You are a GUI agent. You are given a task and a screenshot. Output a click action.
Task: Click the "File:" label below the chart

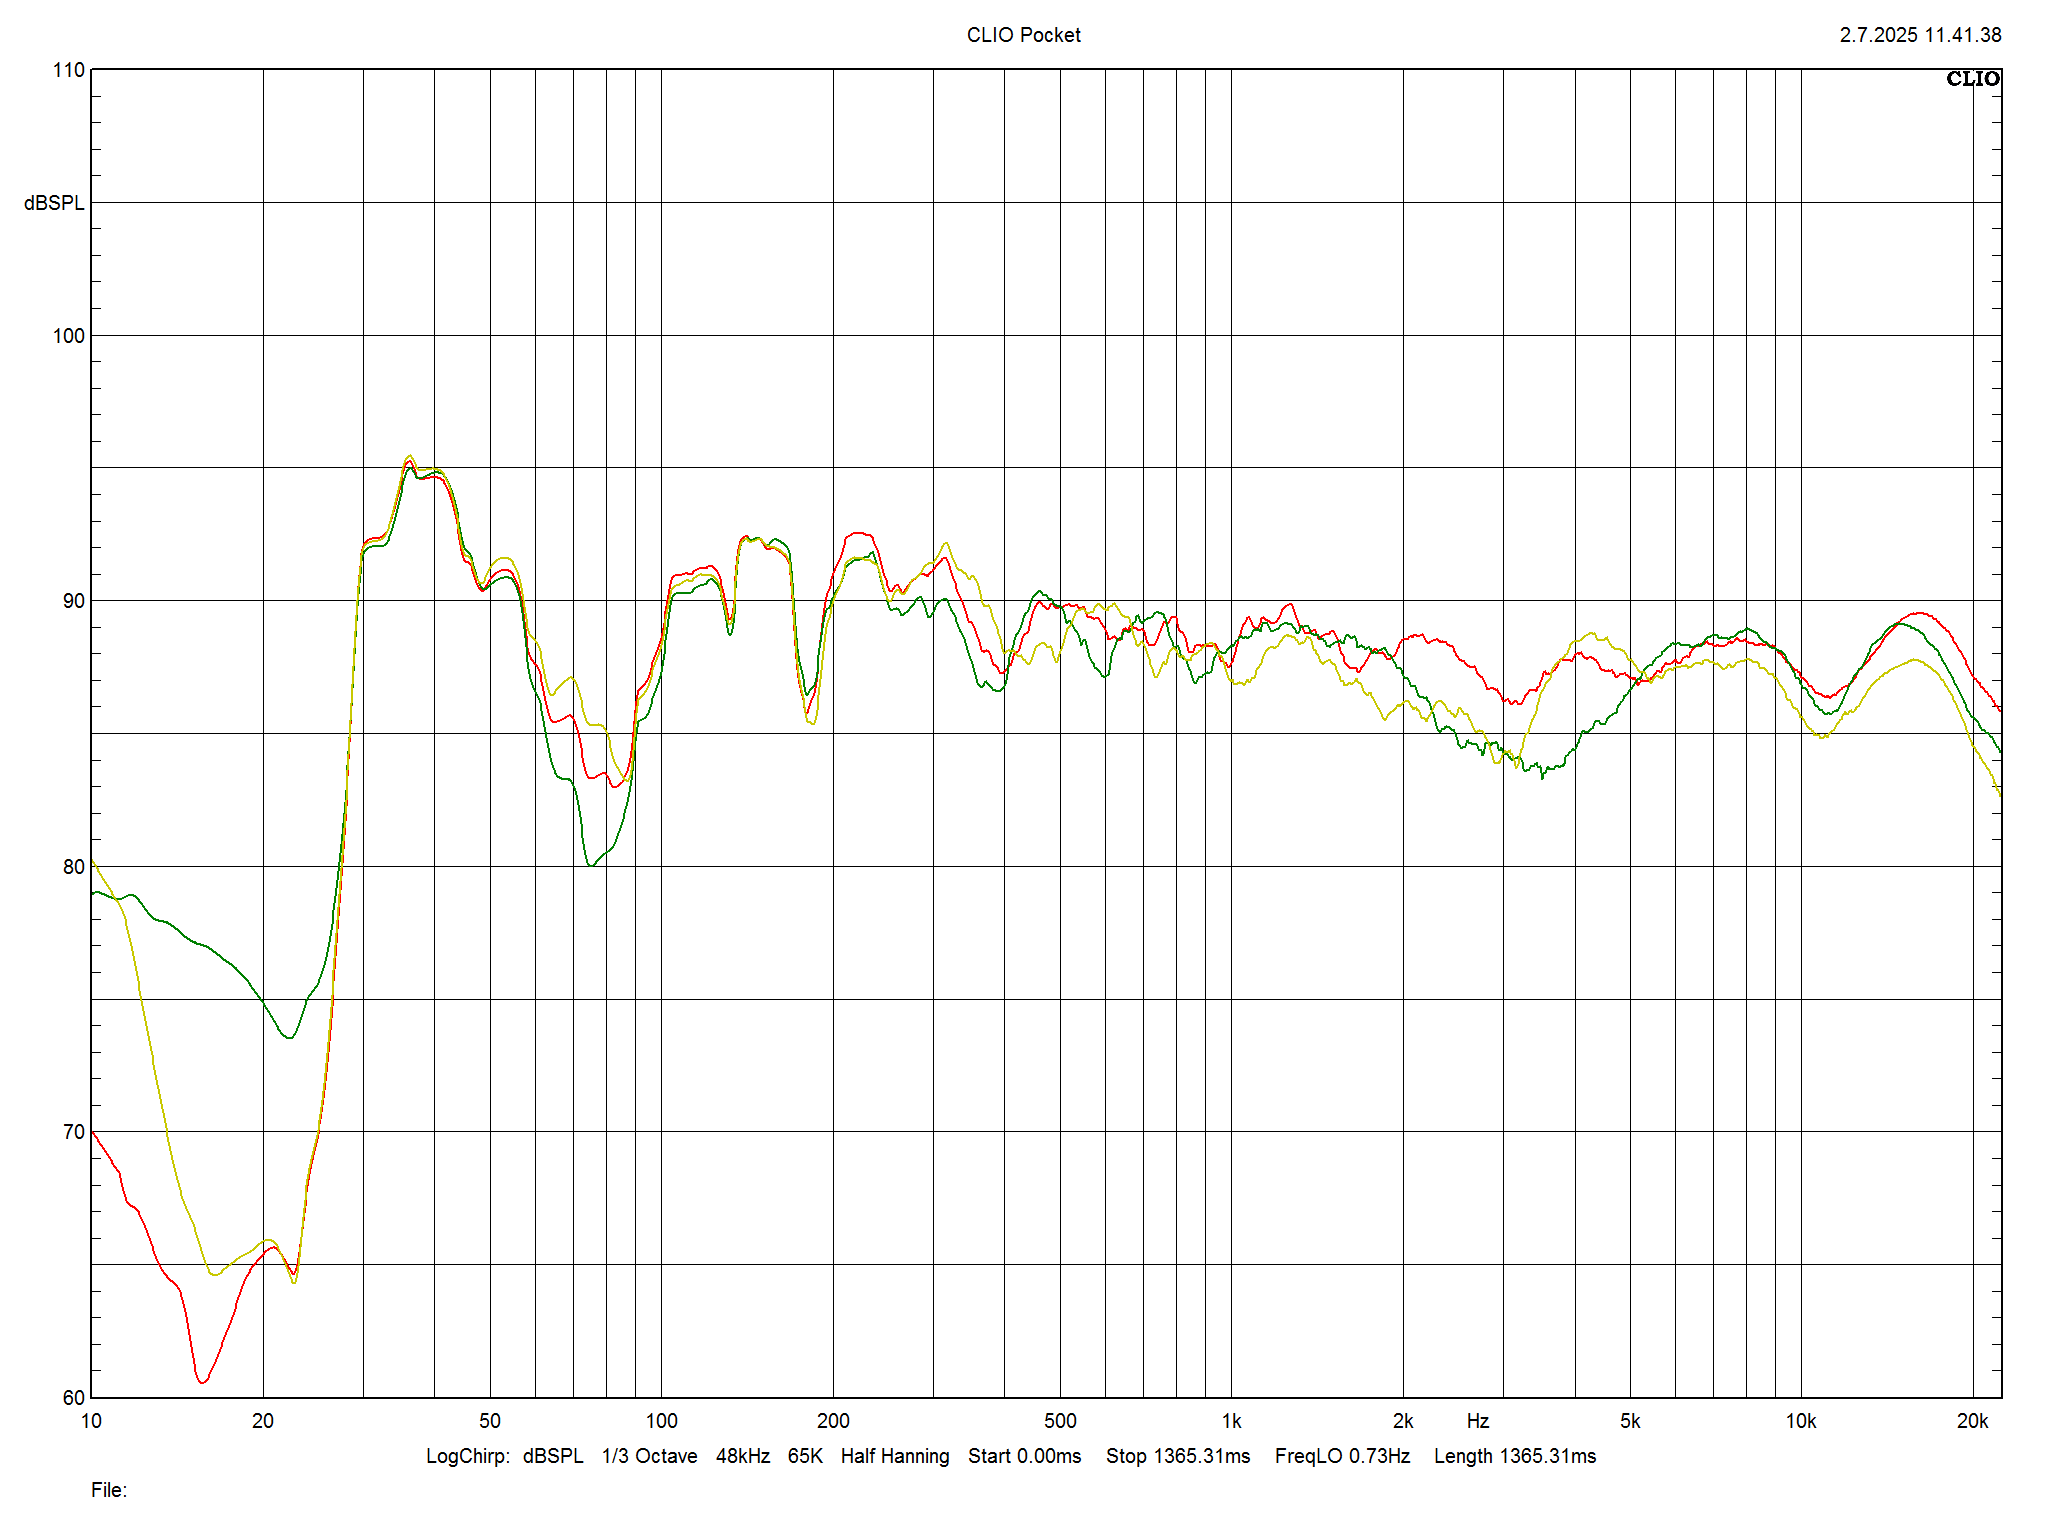109,1490
